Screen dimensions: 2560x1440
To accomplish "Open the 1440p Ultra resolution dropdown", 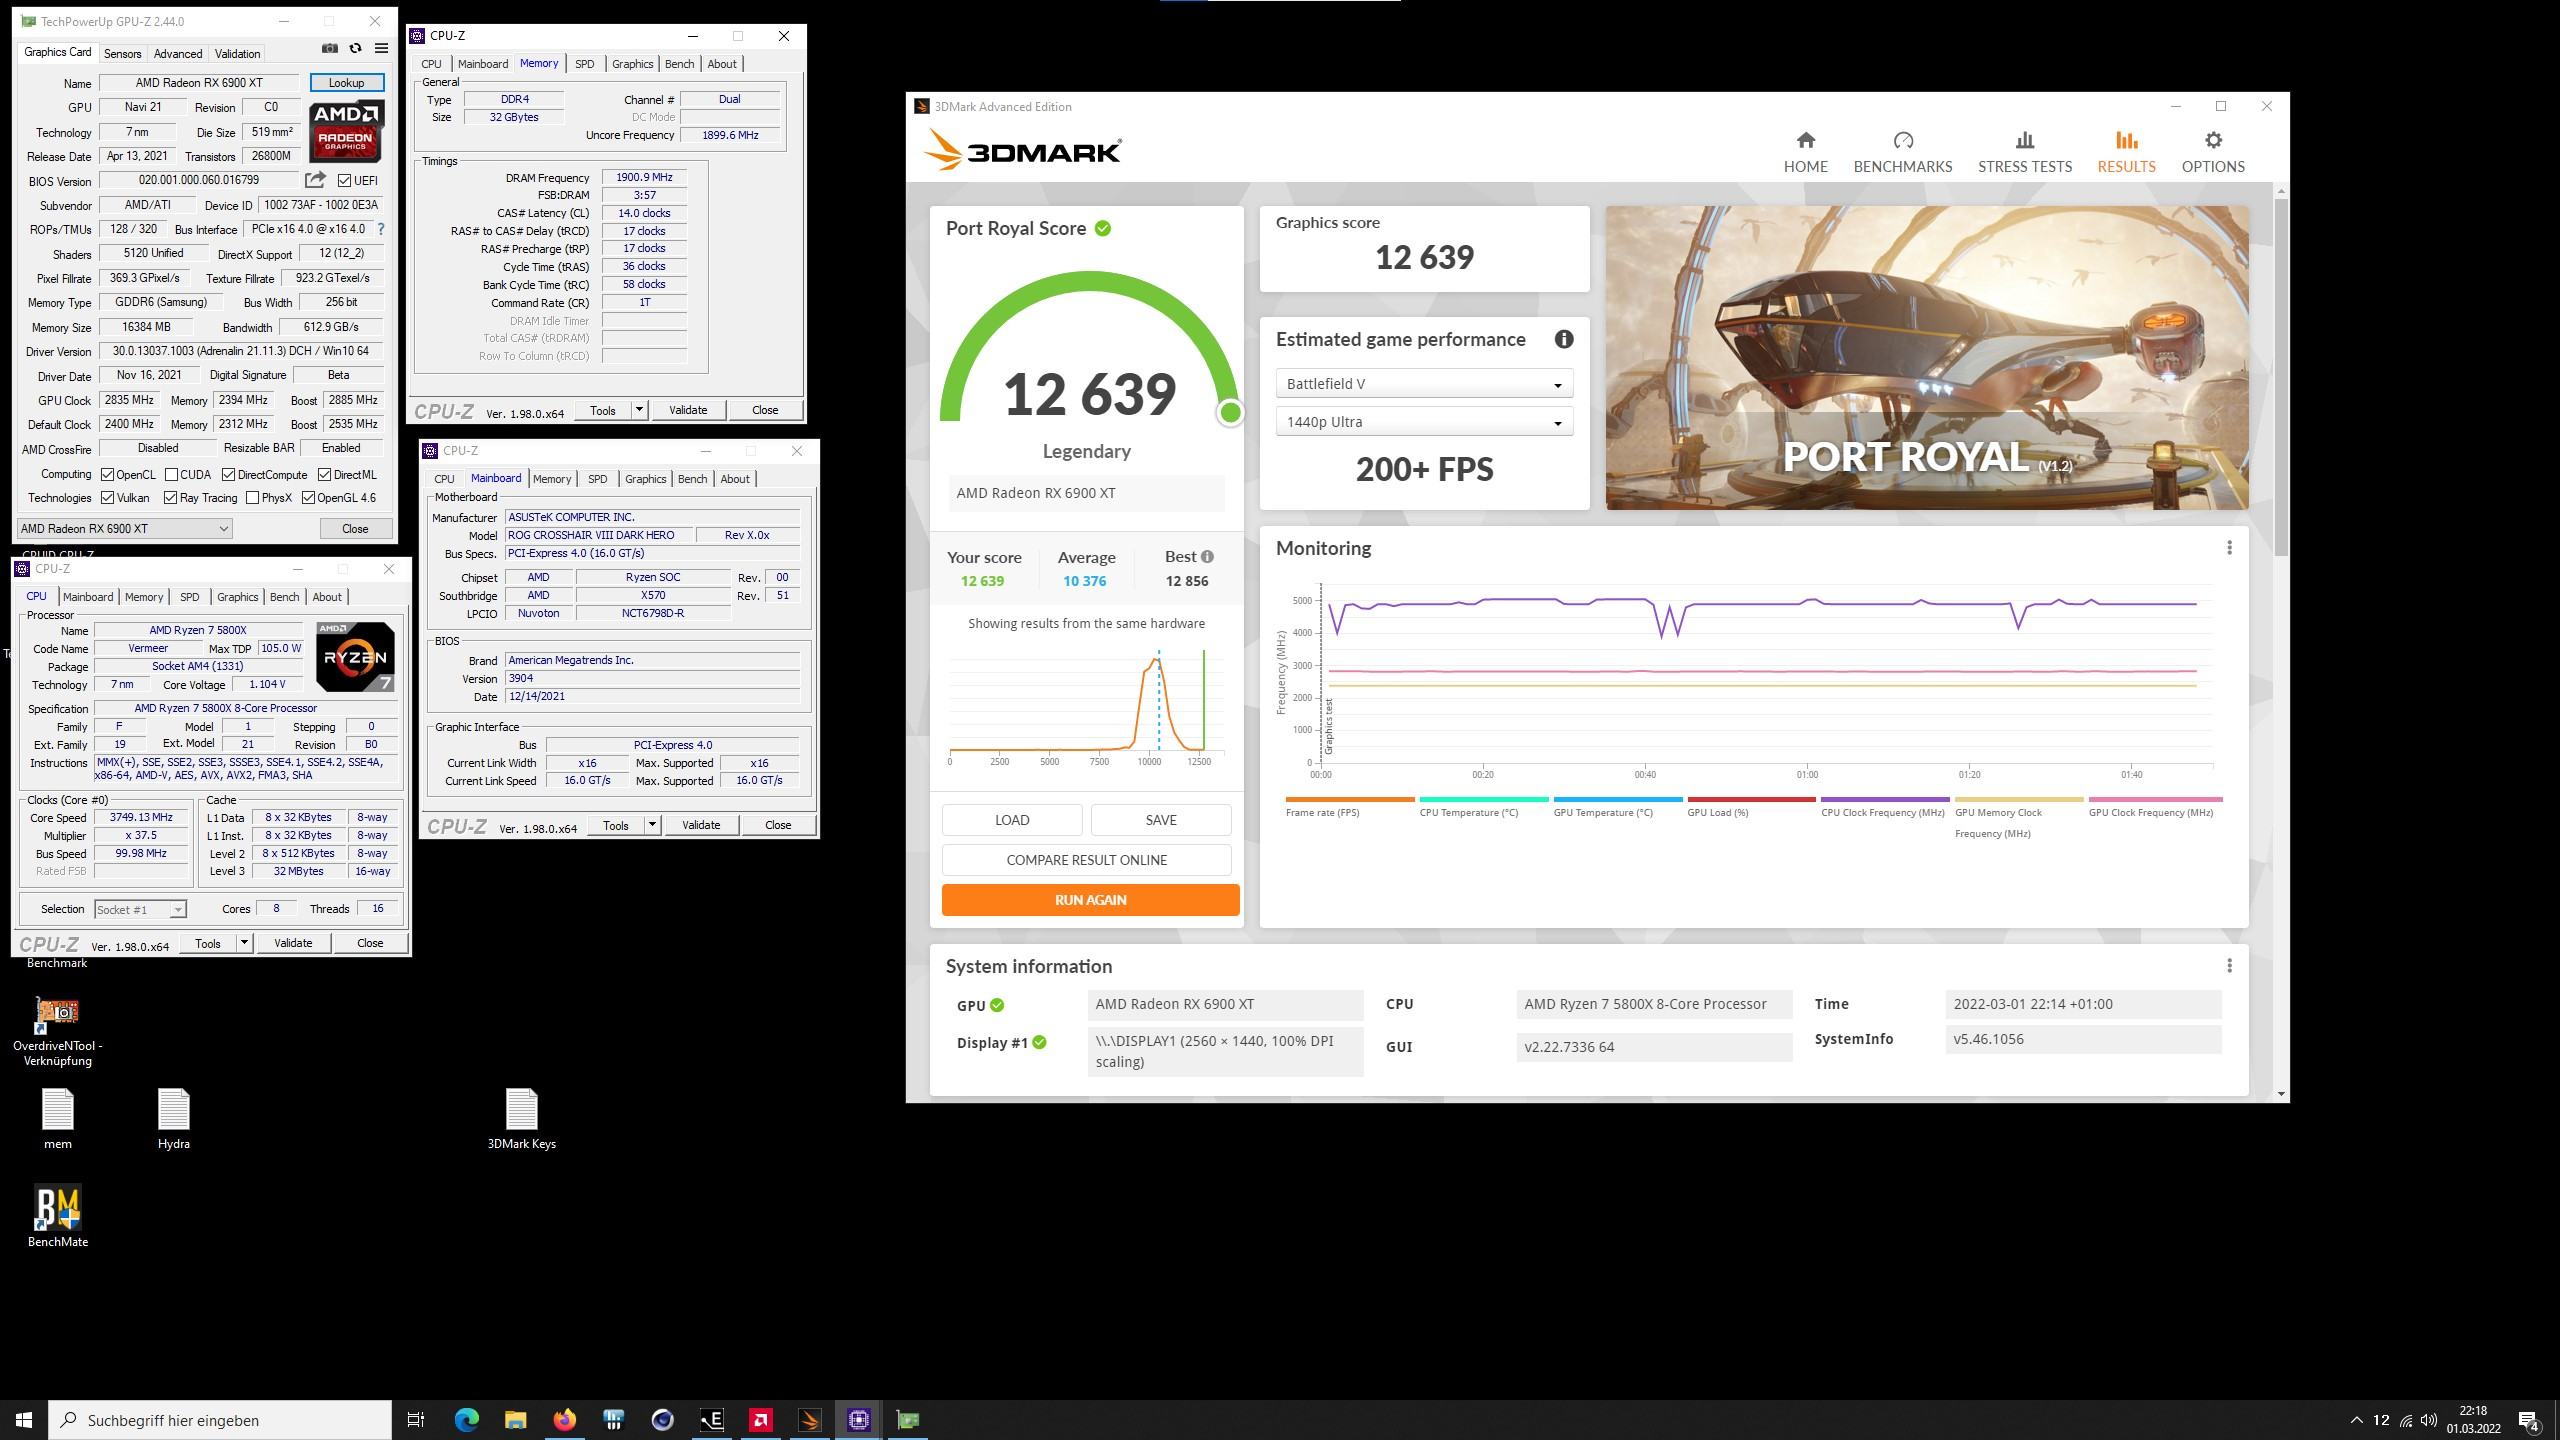I will pyautogui.click(x=1424, y=422).
